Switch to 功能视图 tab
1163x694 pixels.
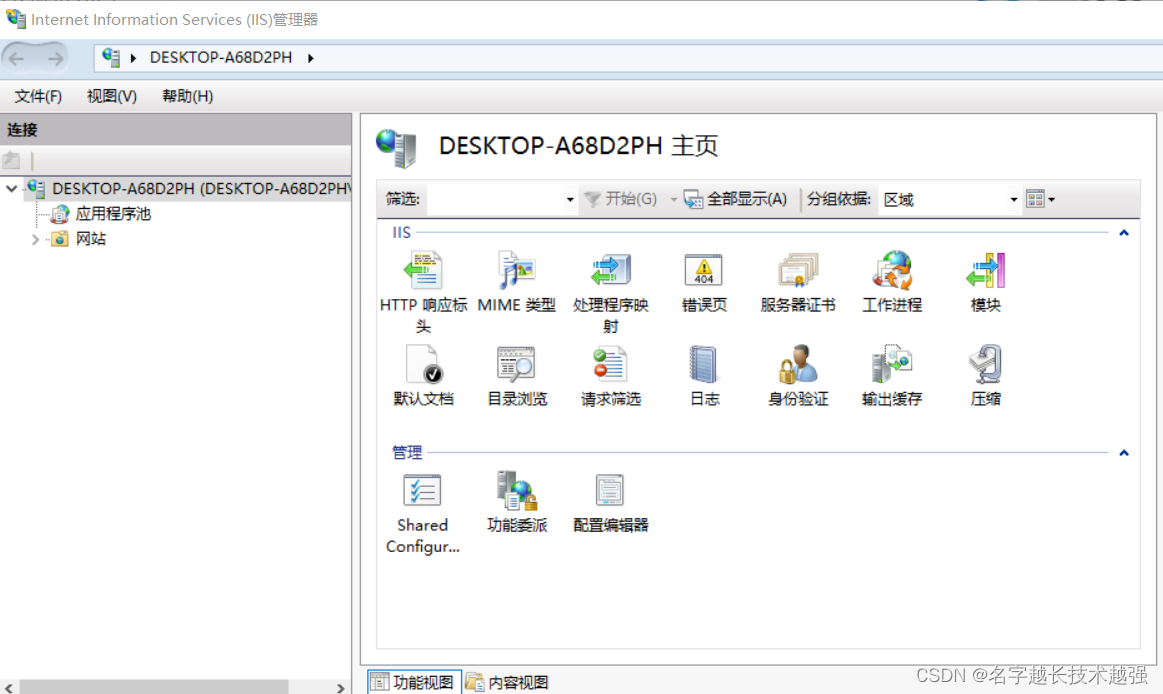[414, 682]
